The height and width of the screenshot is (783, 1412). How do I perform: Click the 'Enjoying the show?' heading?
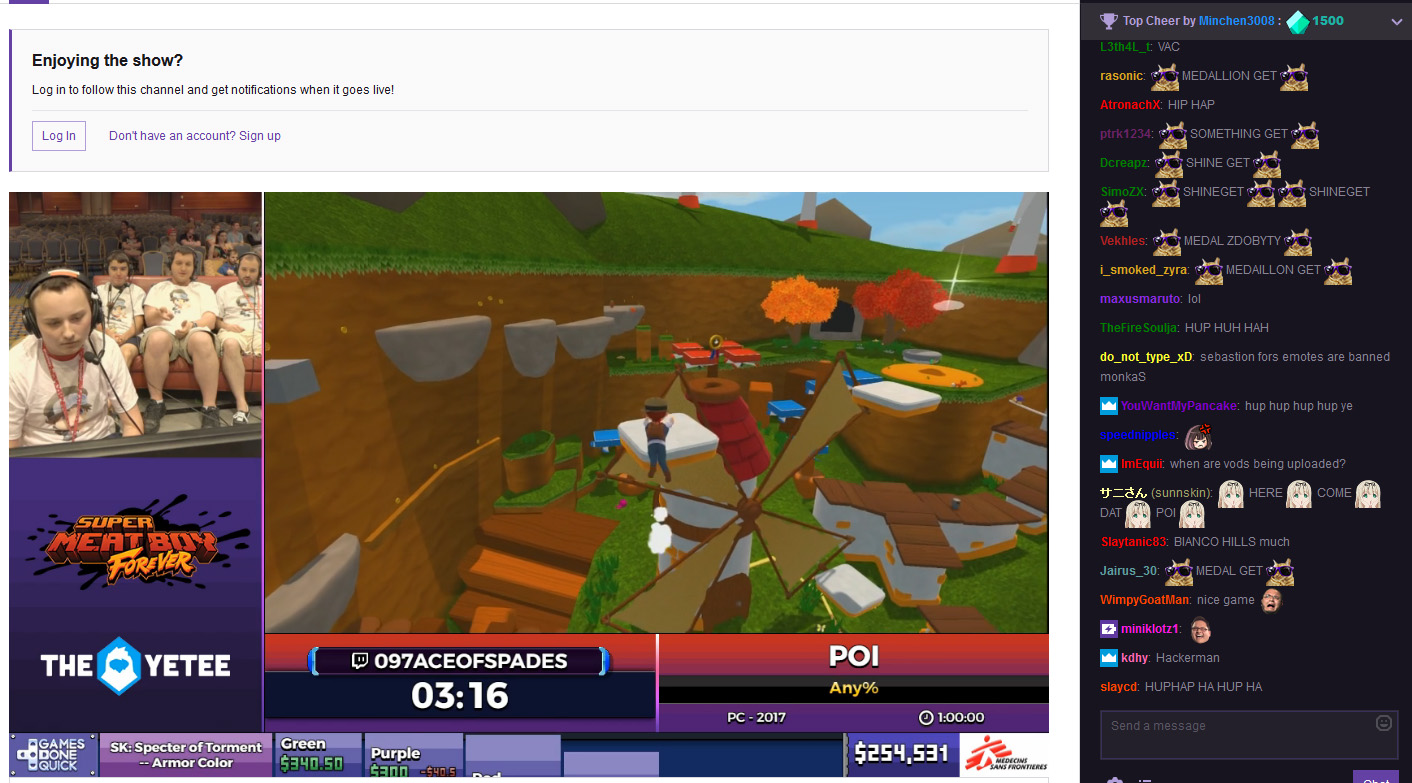tap(108, 61)
